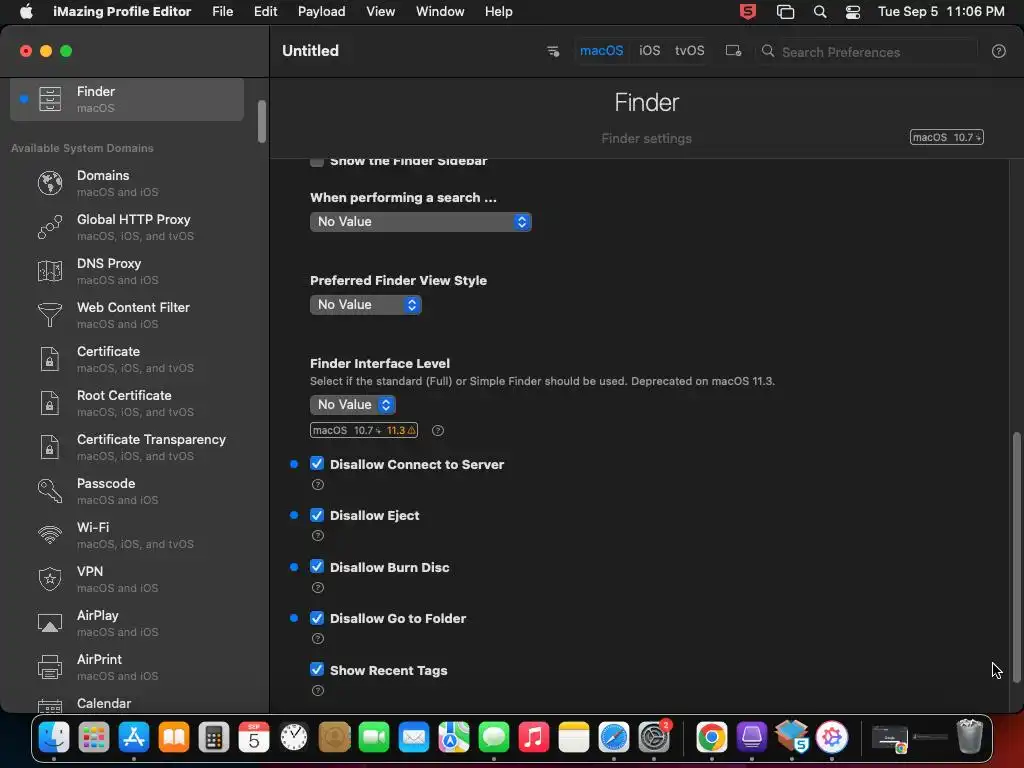Open Apple Configurator in the Dock

click(x=752, y=737)
